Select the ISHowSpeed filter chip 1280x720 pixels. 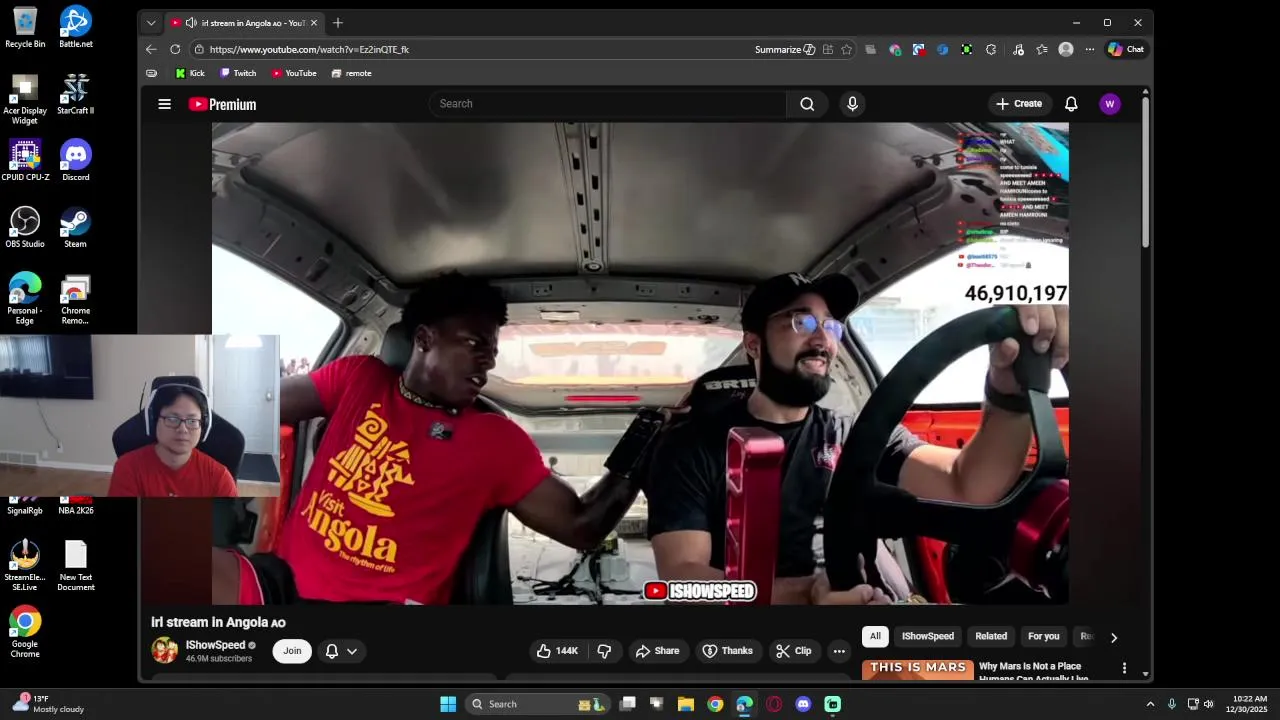pos(928,636)
